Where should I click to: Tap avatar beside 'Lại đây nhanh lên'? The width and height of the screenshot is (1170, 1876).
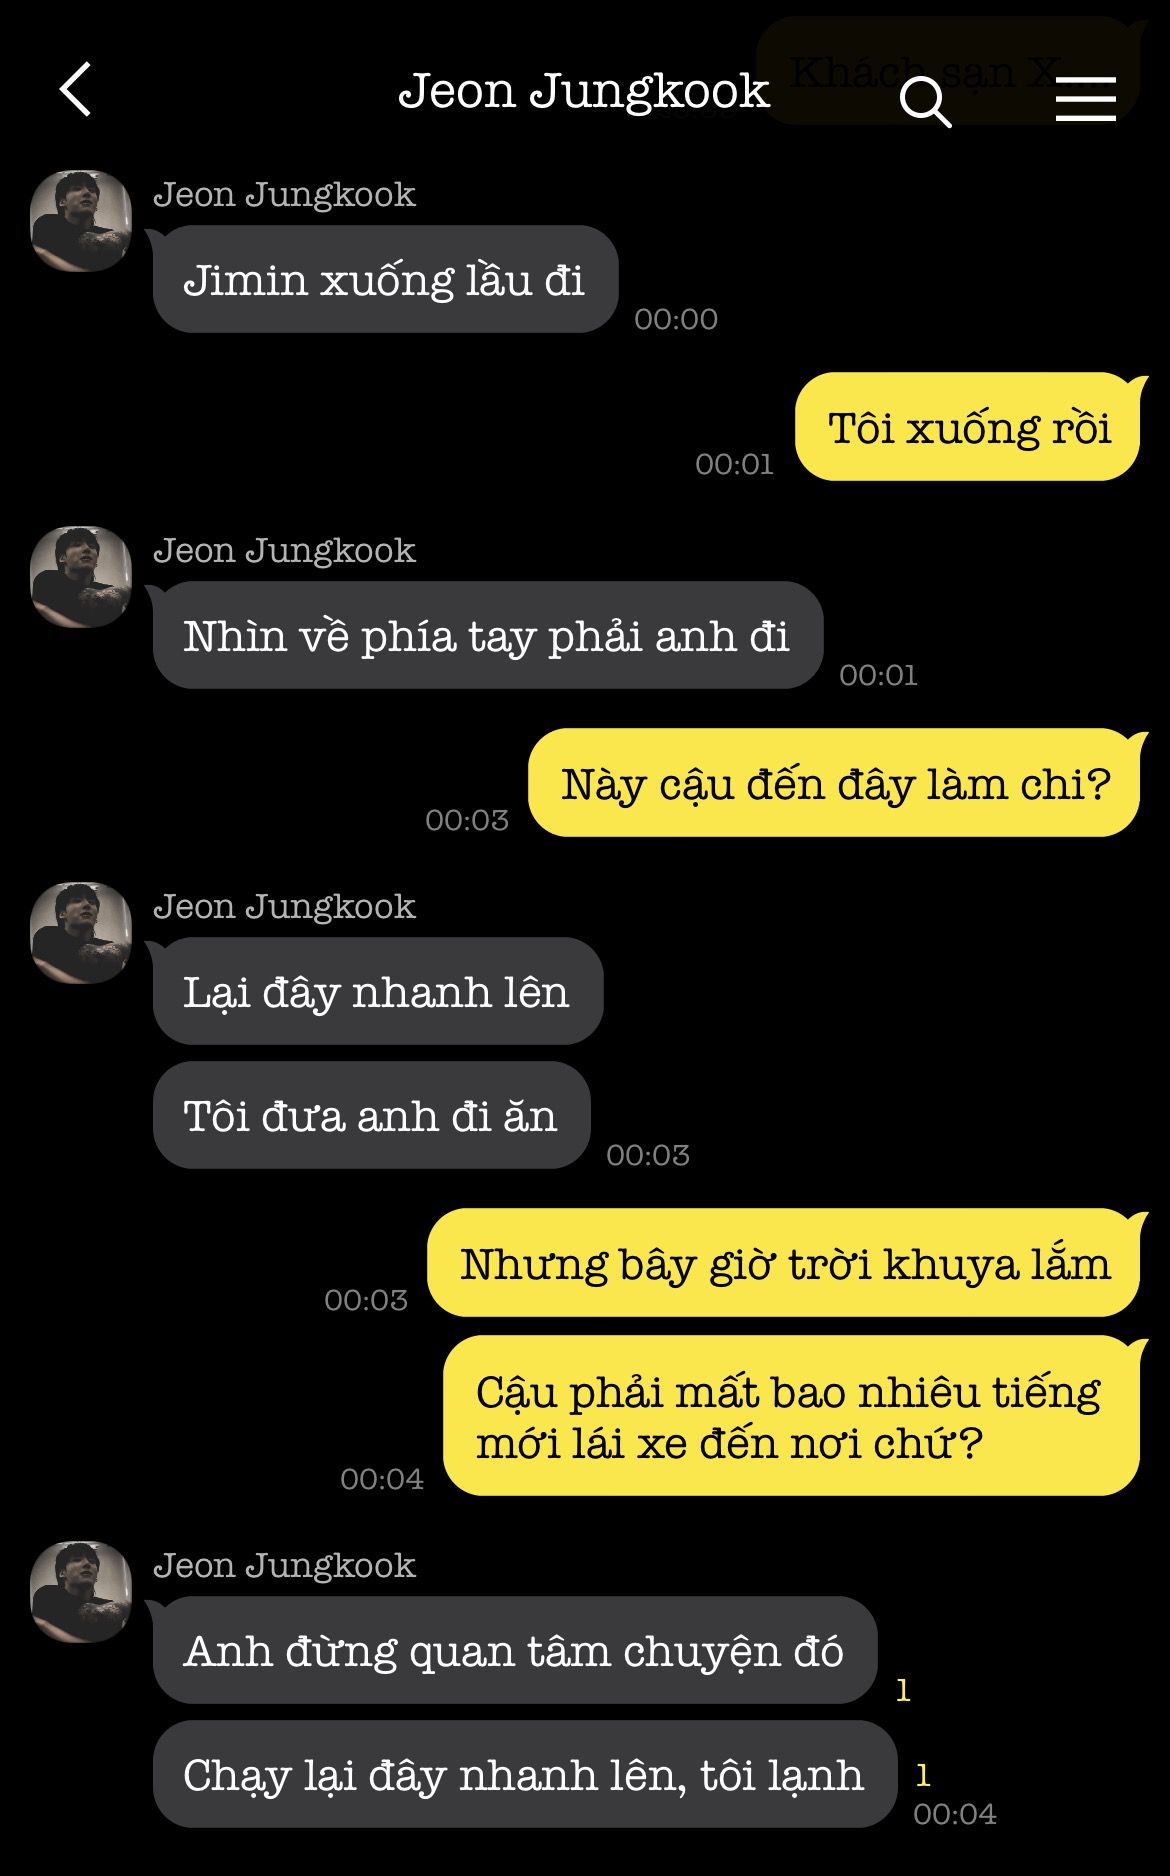(81, 932)
